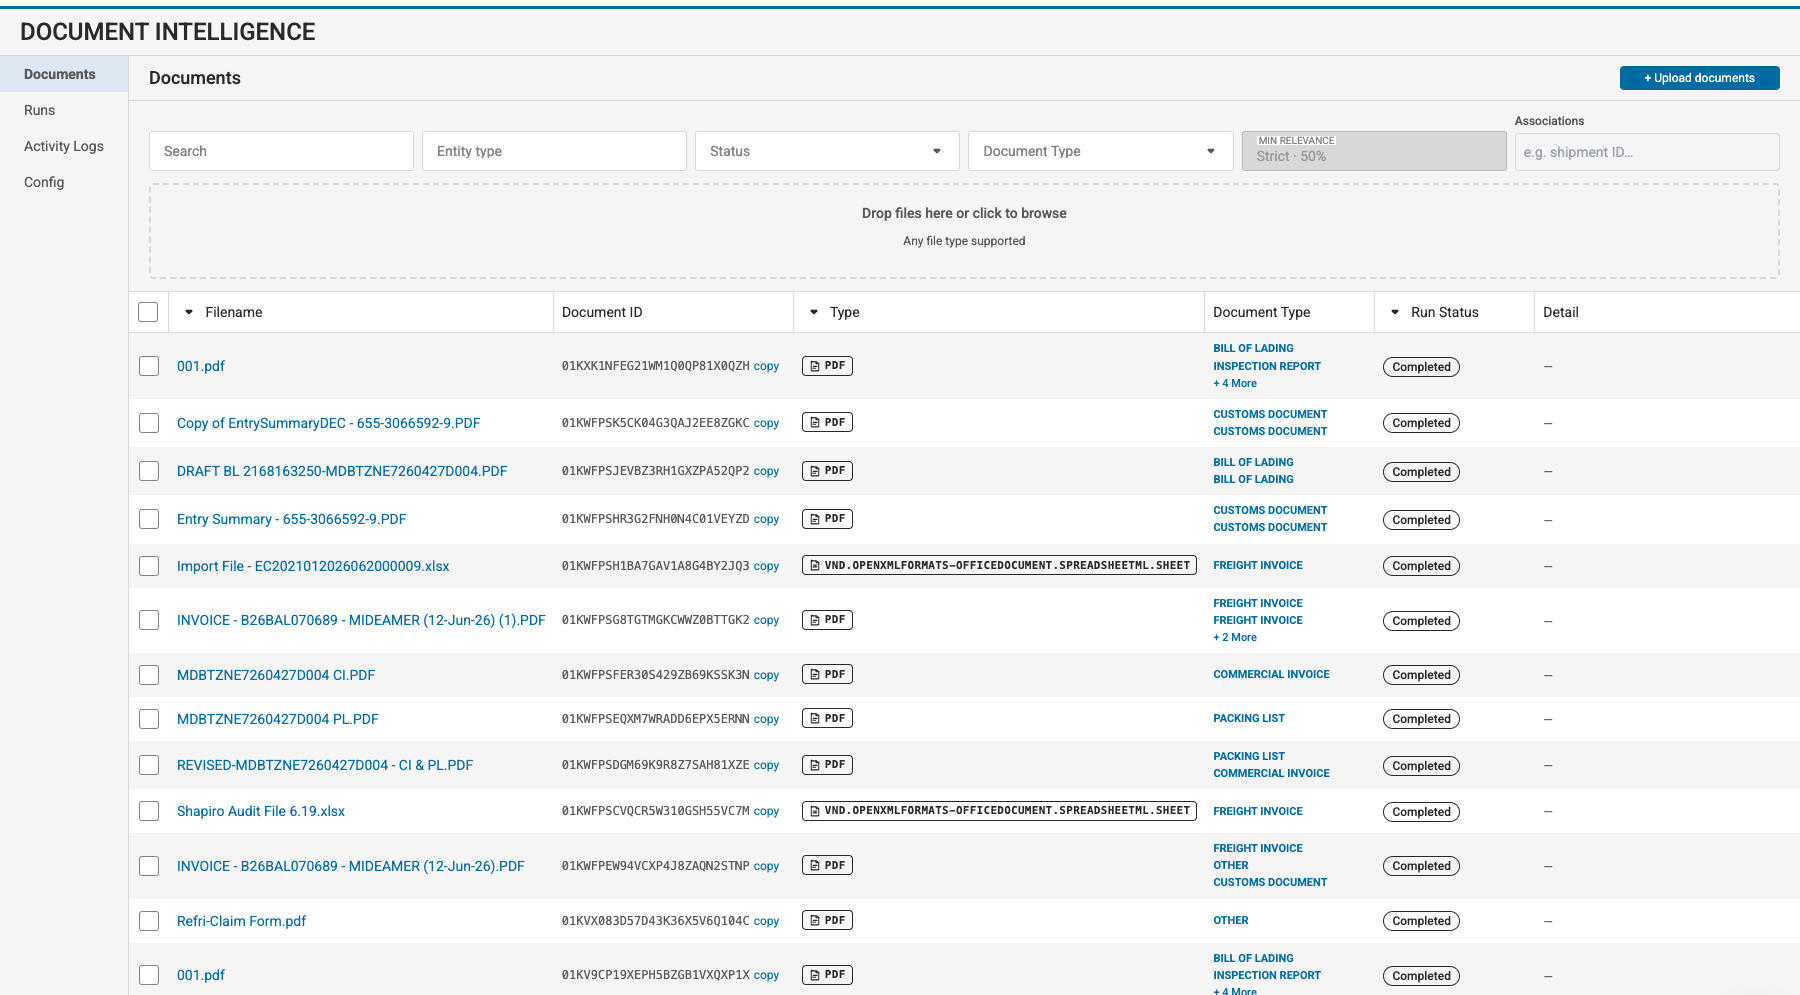
Task: Open Import File - EC2021012026062000009.xlsx
Action: 313,566
